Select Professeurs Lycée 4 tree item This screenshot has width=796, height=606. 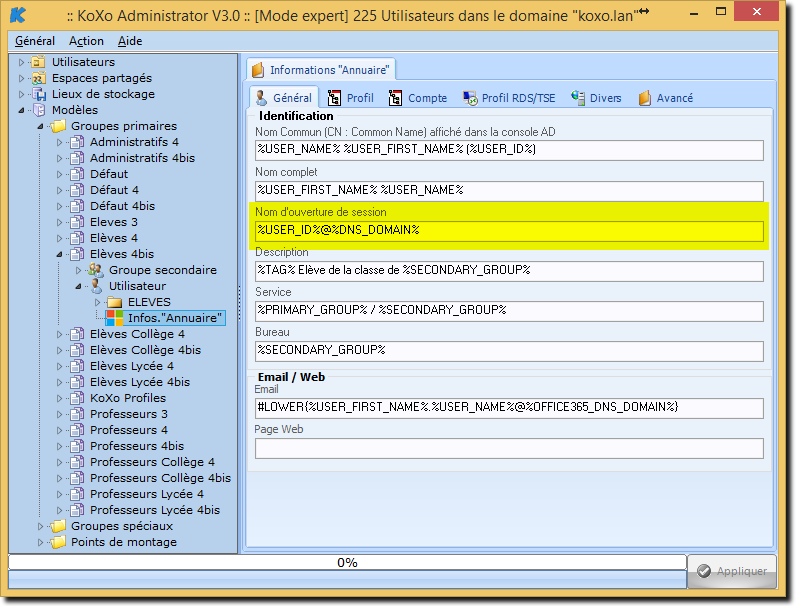147,494
